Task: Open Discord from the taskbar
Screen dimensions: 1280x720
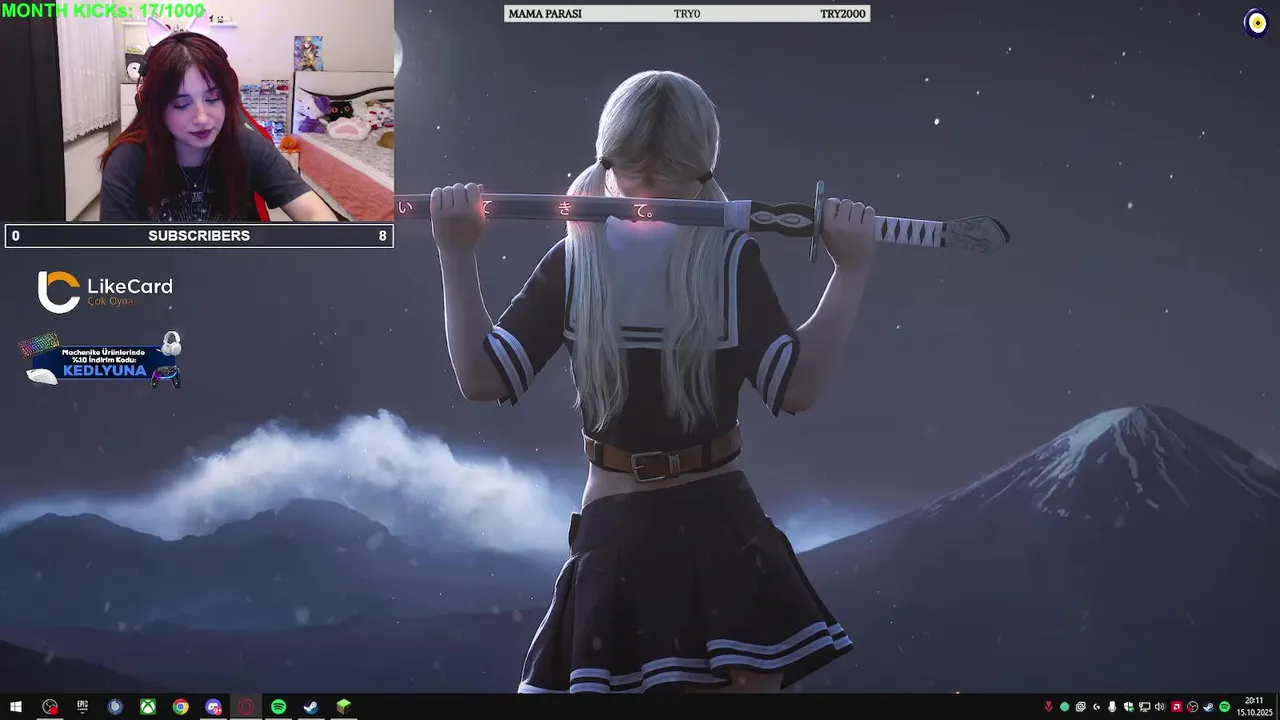Action: 213,707
